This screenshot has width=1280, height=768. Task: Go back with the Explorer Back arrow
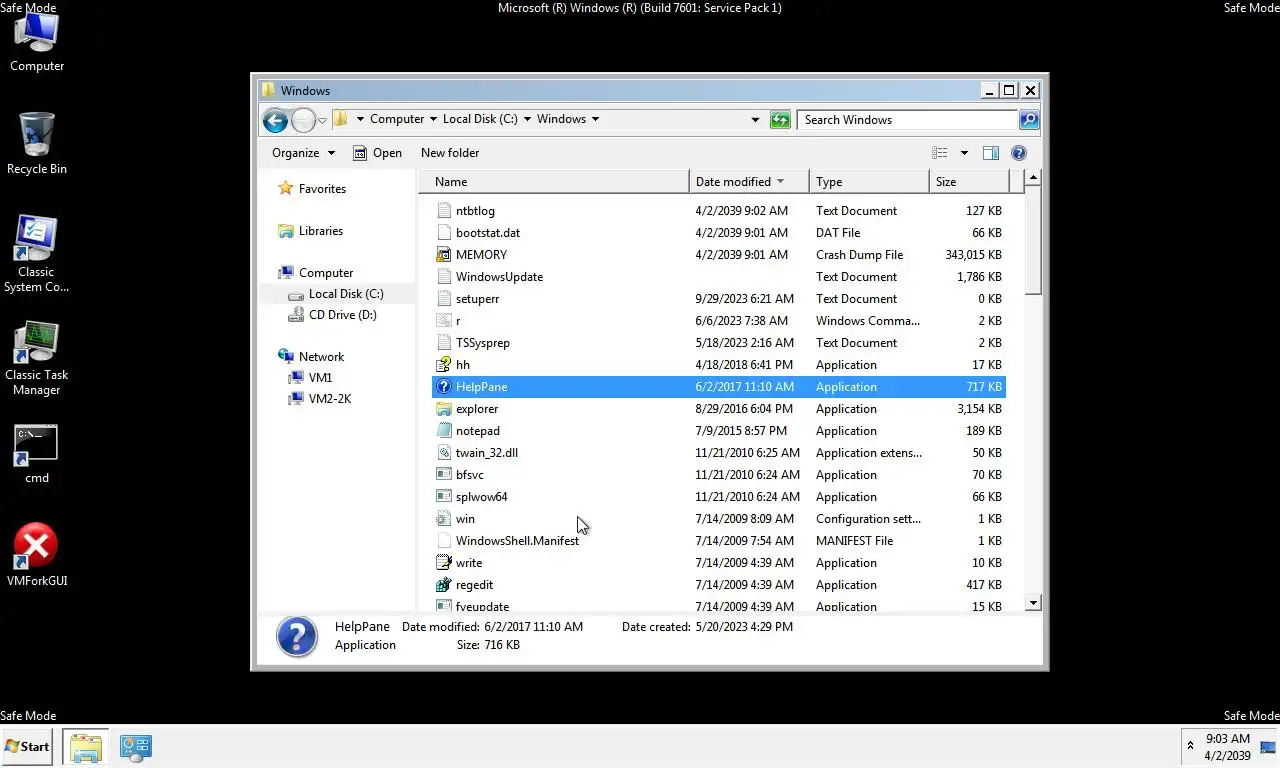(275, 120)
